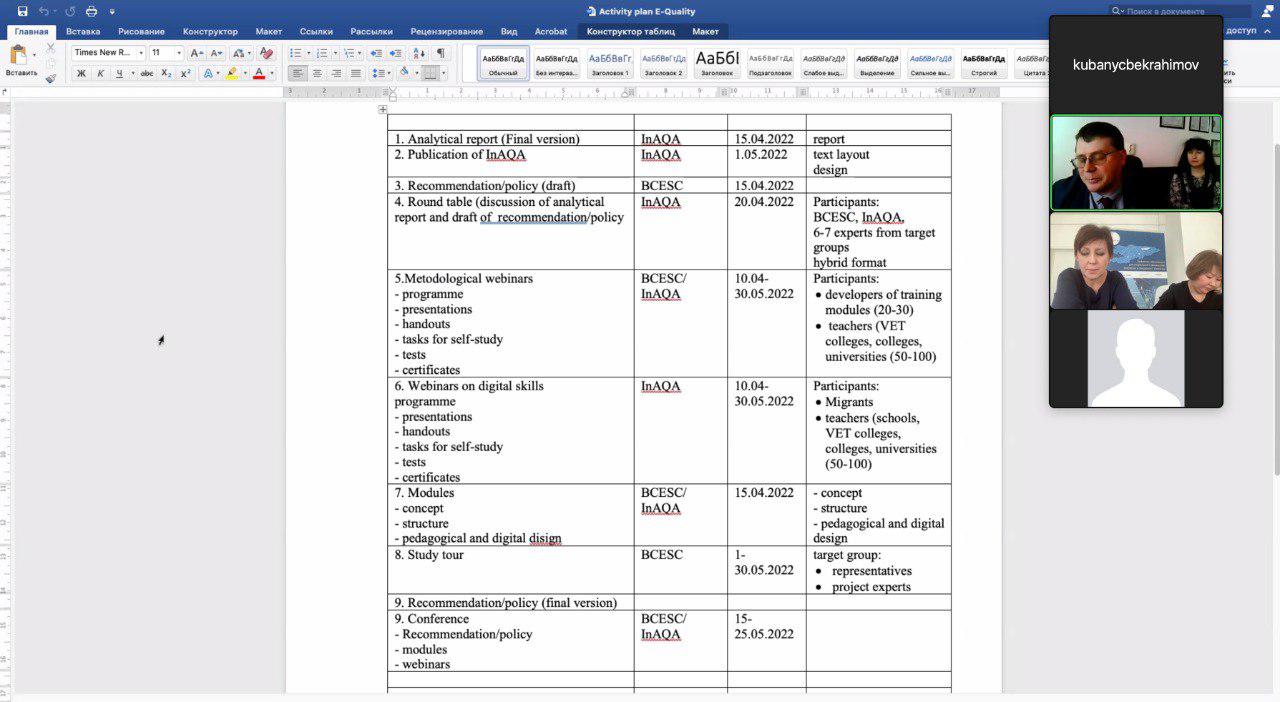Clear all formatting with the eraser icon
Image resolution: width=1280 pixels, height=702 pixels.
(266, 53)
